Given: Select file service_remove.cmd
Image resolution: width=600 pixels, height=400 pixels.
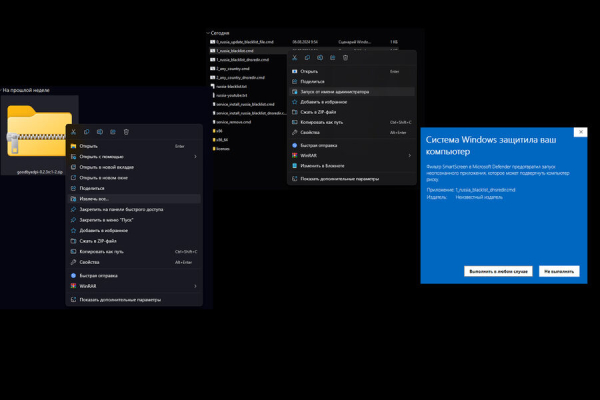Looking at the screenshot, I should (x=232, y=122).
